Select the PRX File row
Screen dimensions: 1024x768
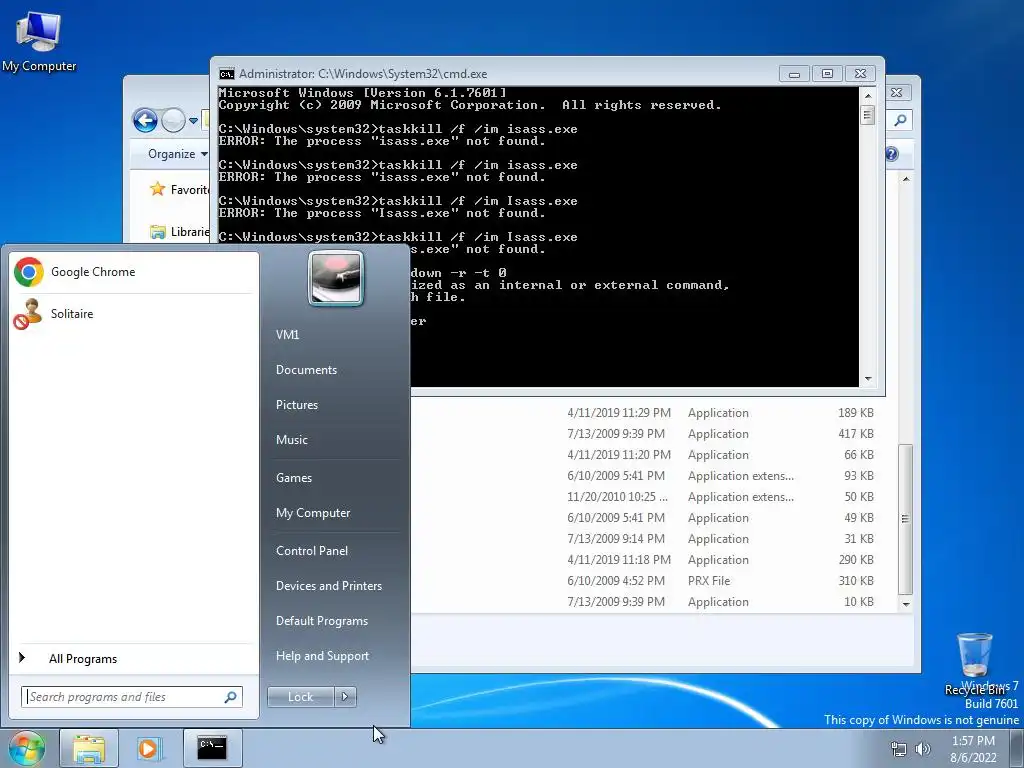653,581
